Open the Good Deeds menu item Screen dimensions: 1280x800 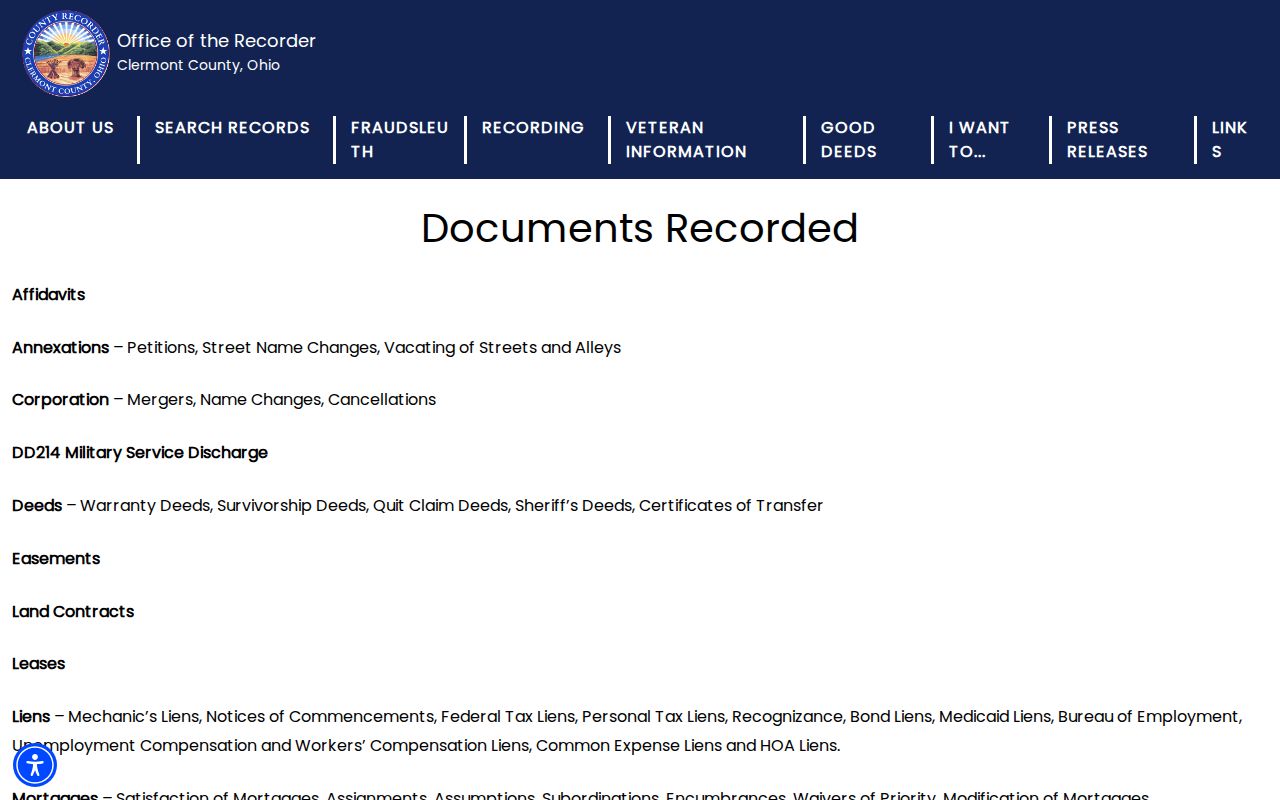[x=849, y=140]
